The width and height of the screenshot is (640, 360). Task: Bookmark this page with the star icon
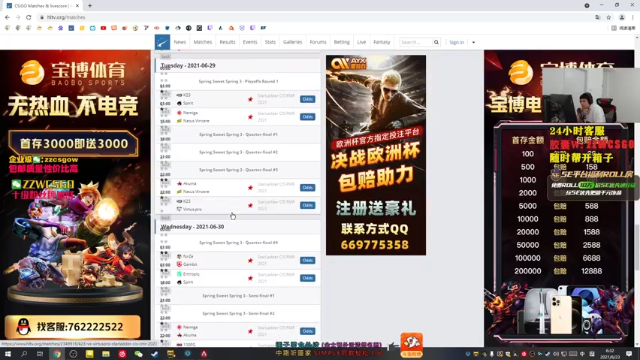pyautogui.click(x=609, y=17)
